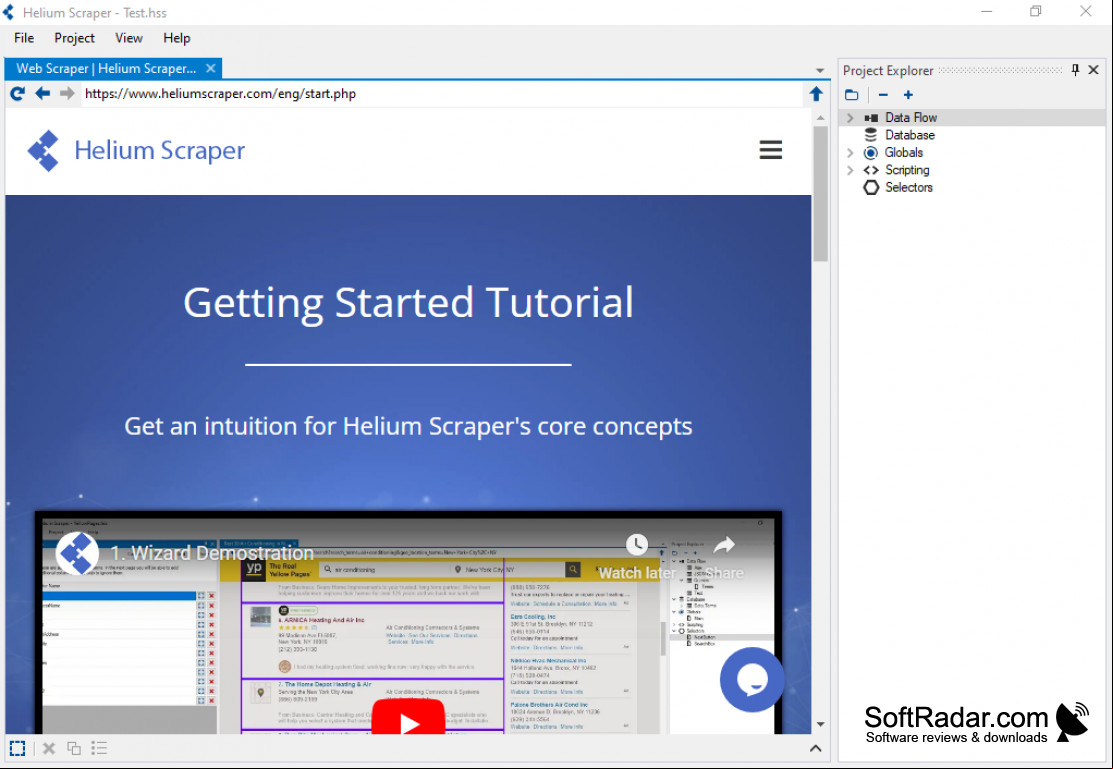Open the Project menu
The image size is (1113, 769).
point(74,38)
